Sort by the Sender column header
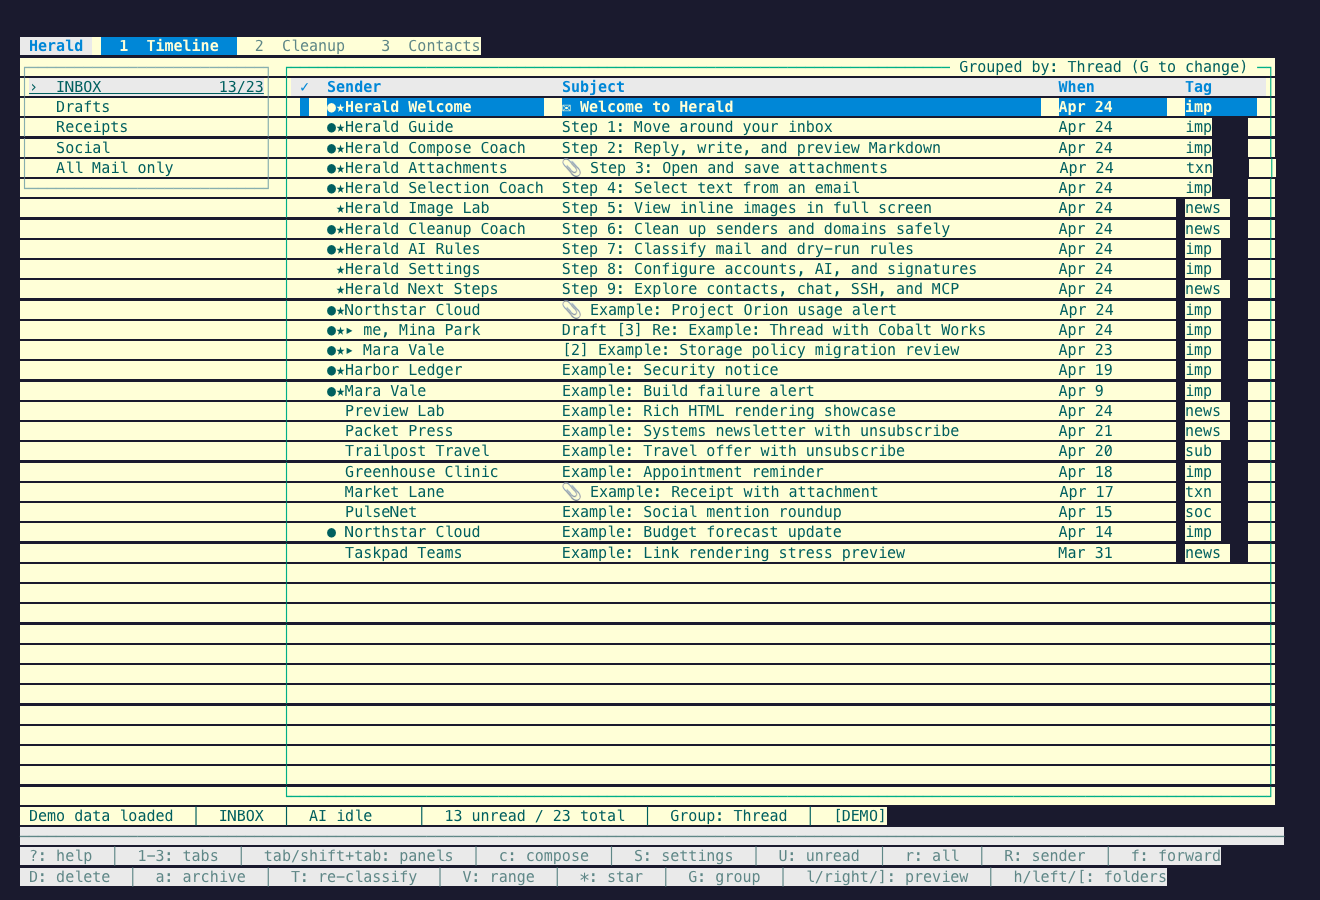 click(354, 87)
